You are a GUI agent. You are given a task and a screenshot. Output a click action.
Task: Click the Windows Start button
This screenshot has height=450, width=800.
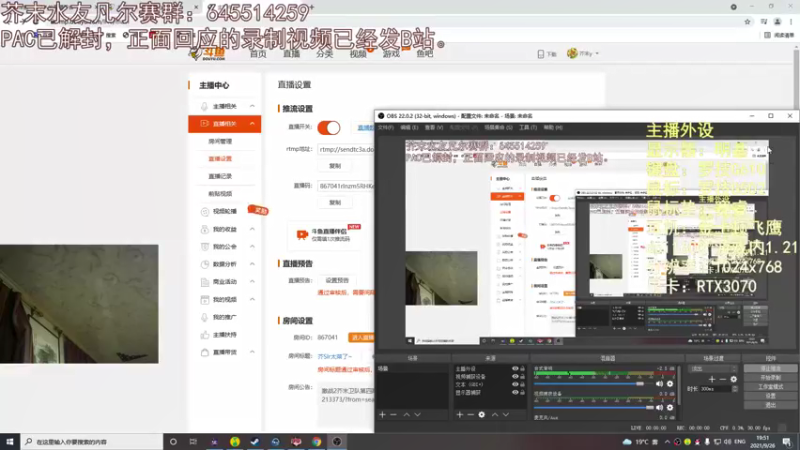point(10,442)
